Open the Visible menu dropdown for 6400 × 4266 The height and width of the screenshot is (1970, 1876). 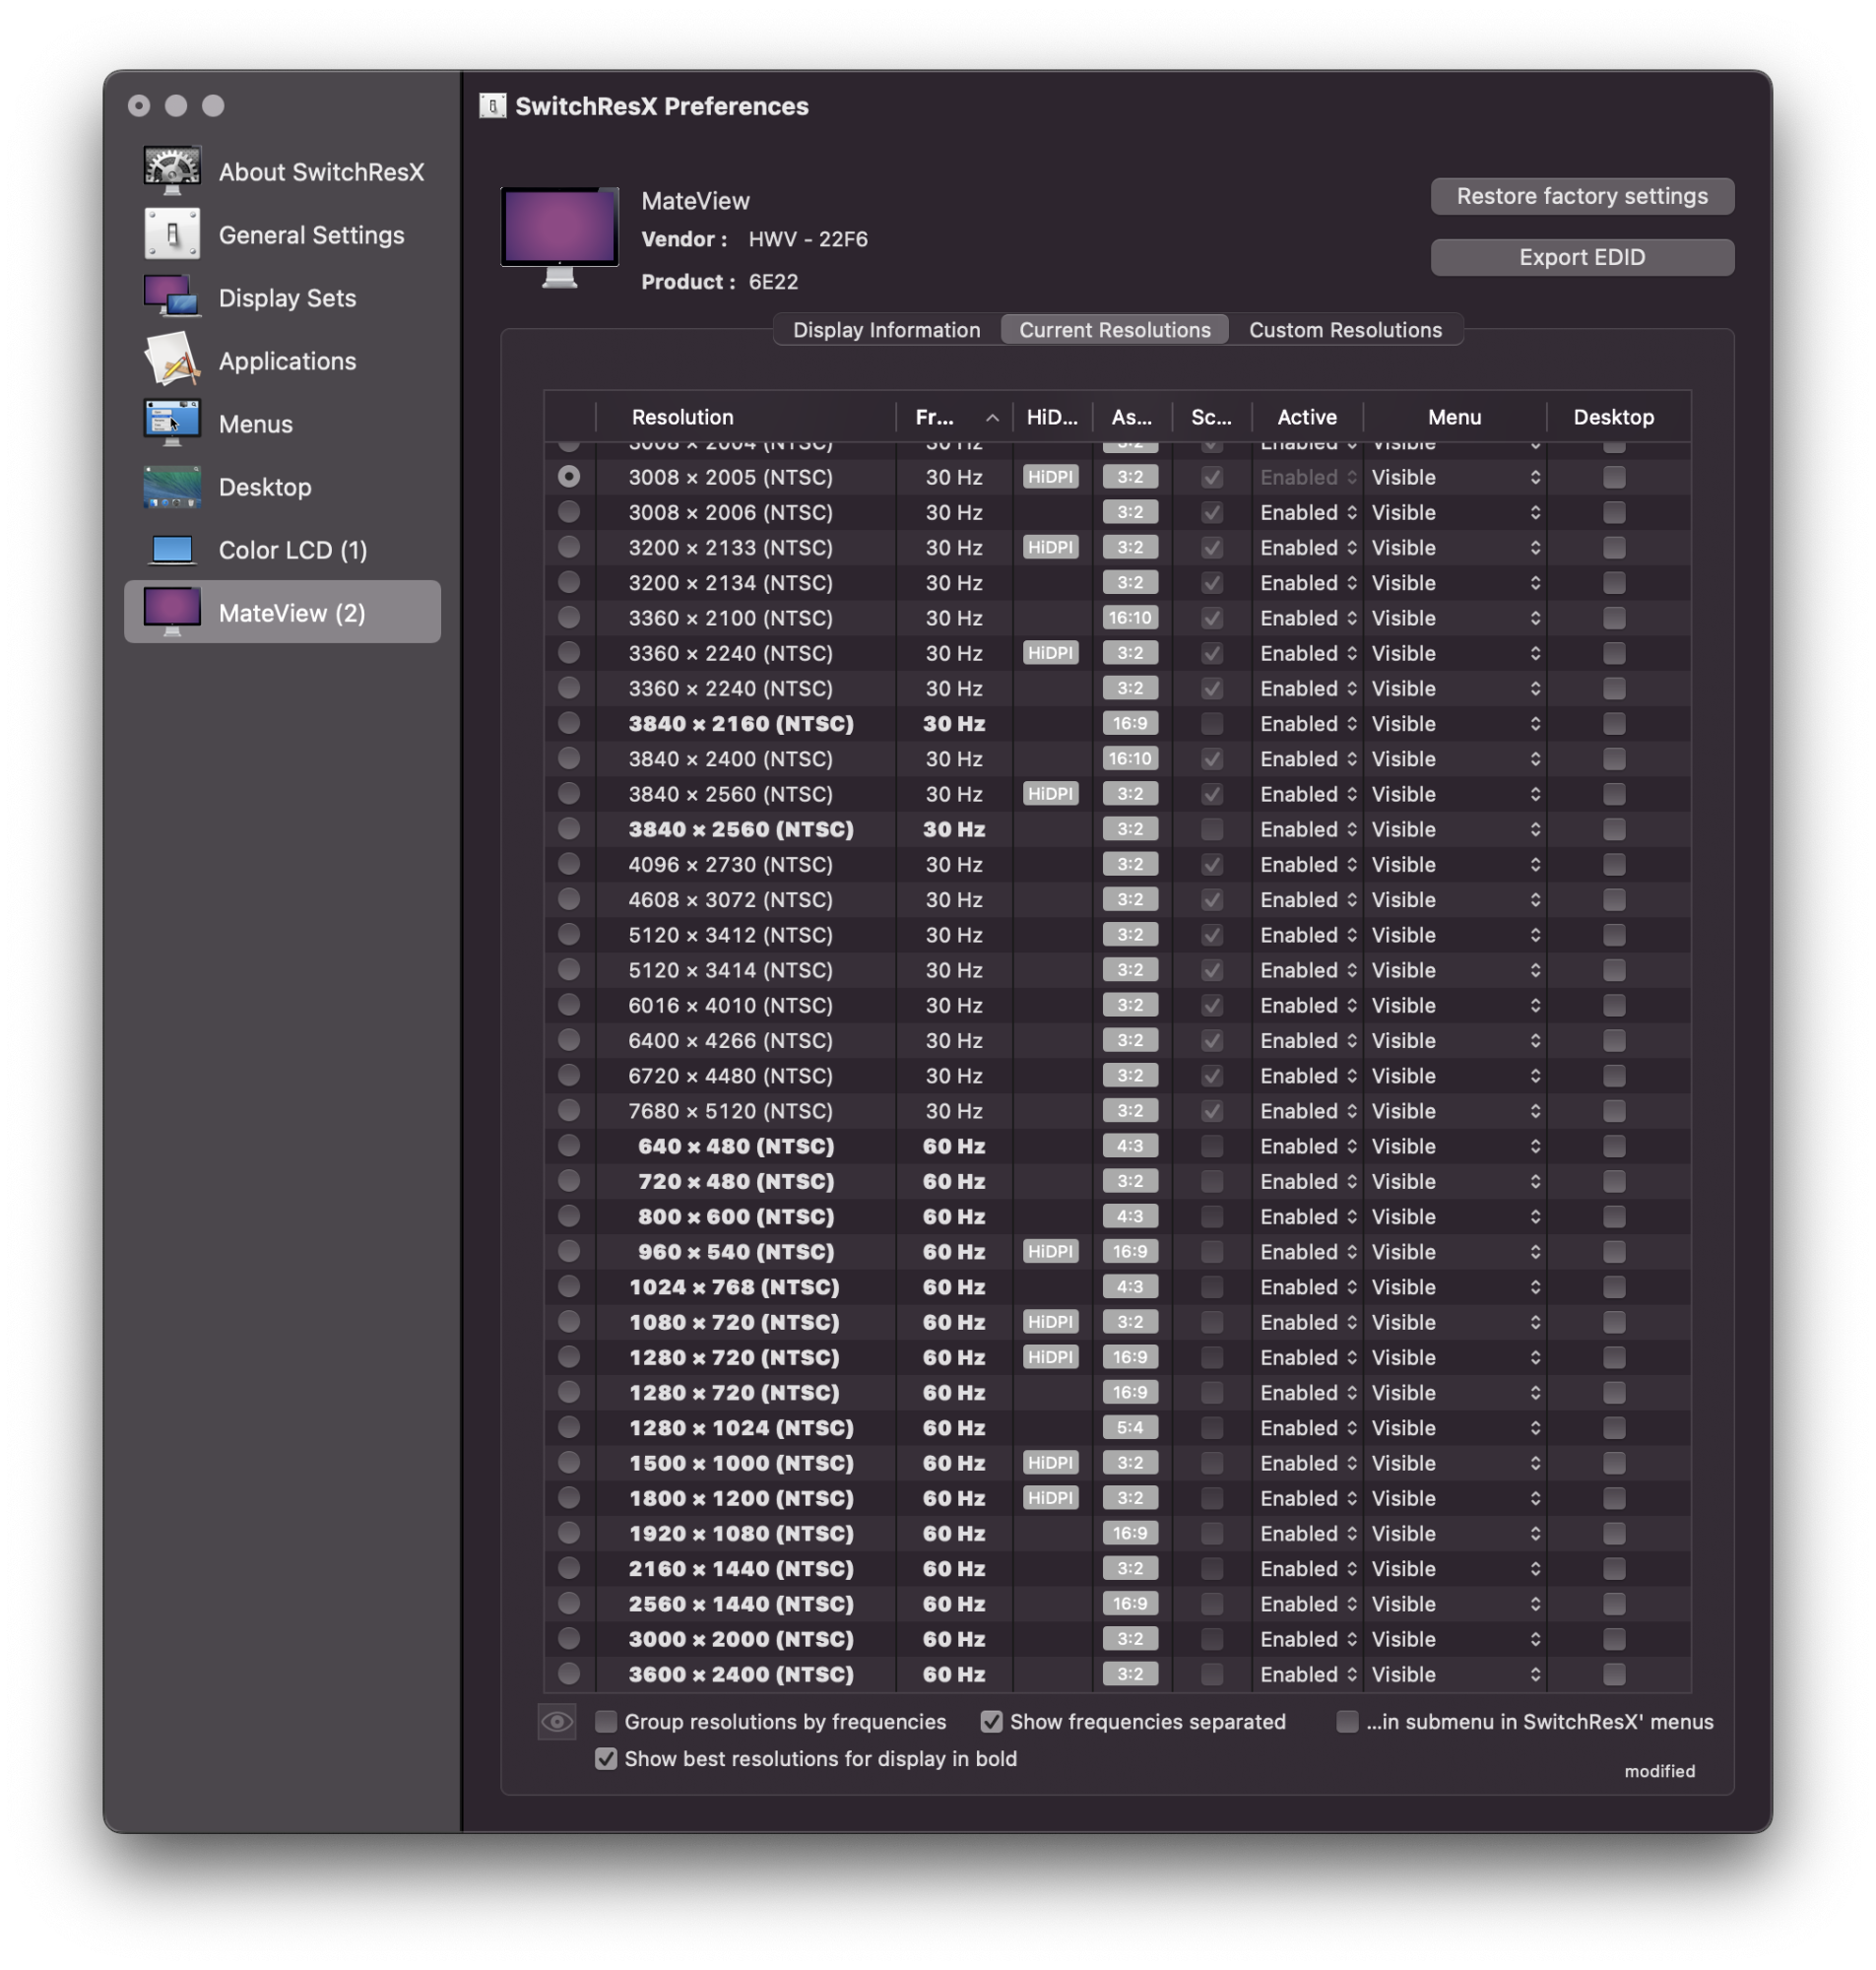(1455, 1040)
